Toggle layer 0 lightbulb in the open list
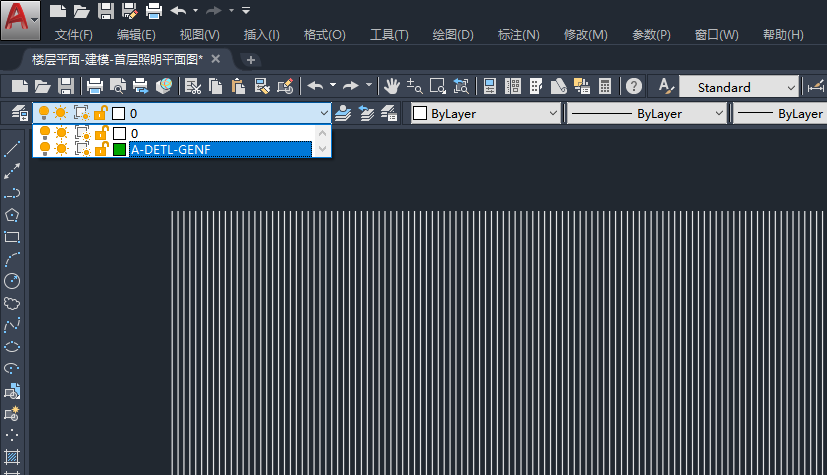The height and width of the screenshot is (475, 827). (x=44, y=133)
